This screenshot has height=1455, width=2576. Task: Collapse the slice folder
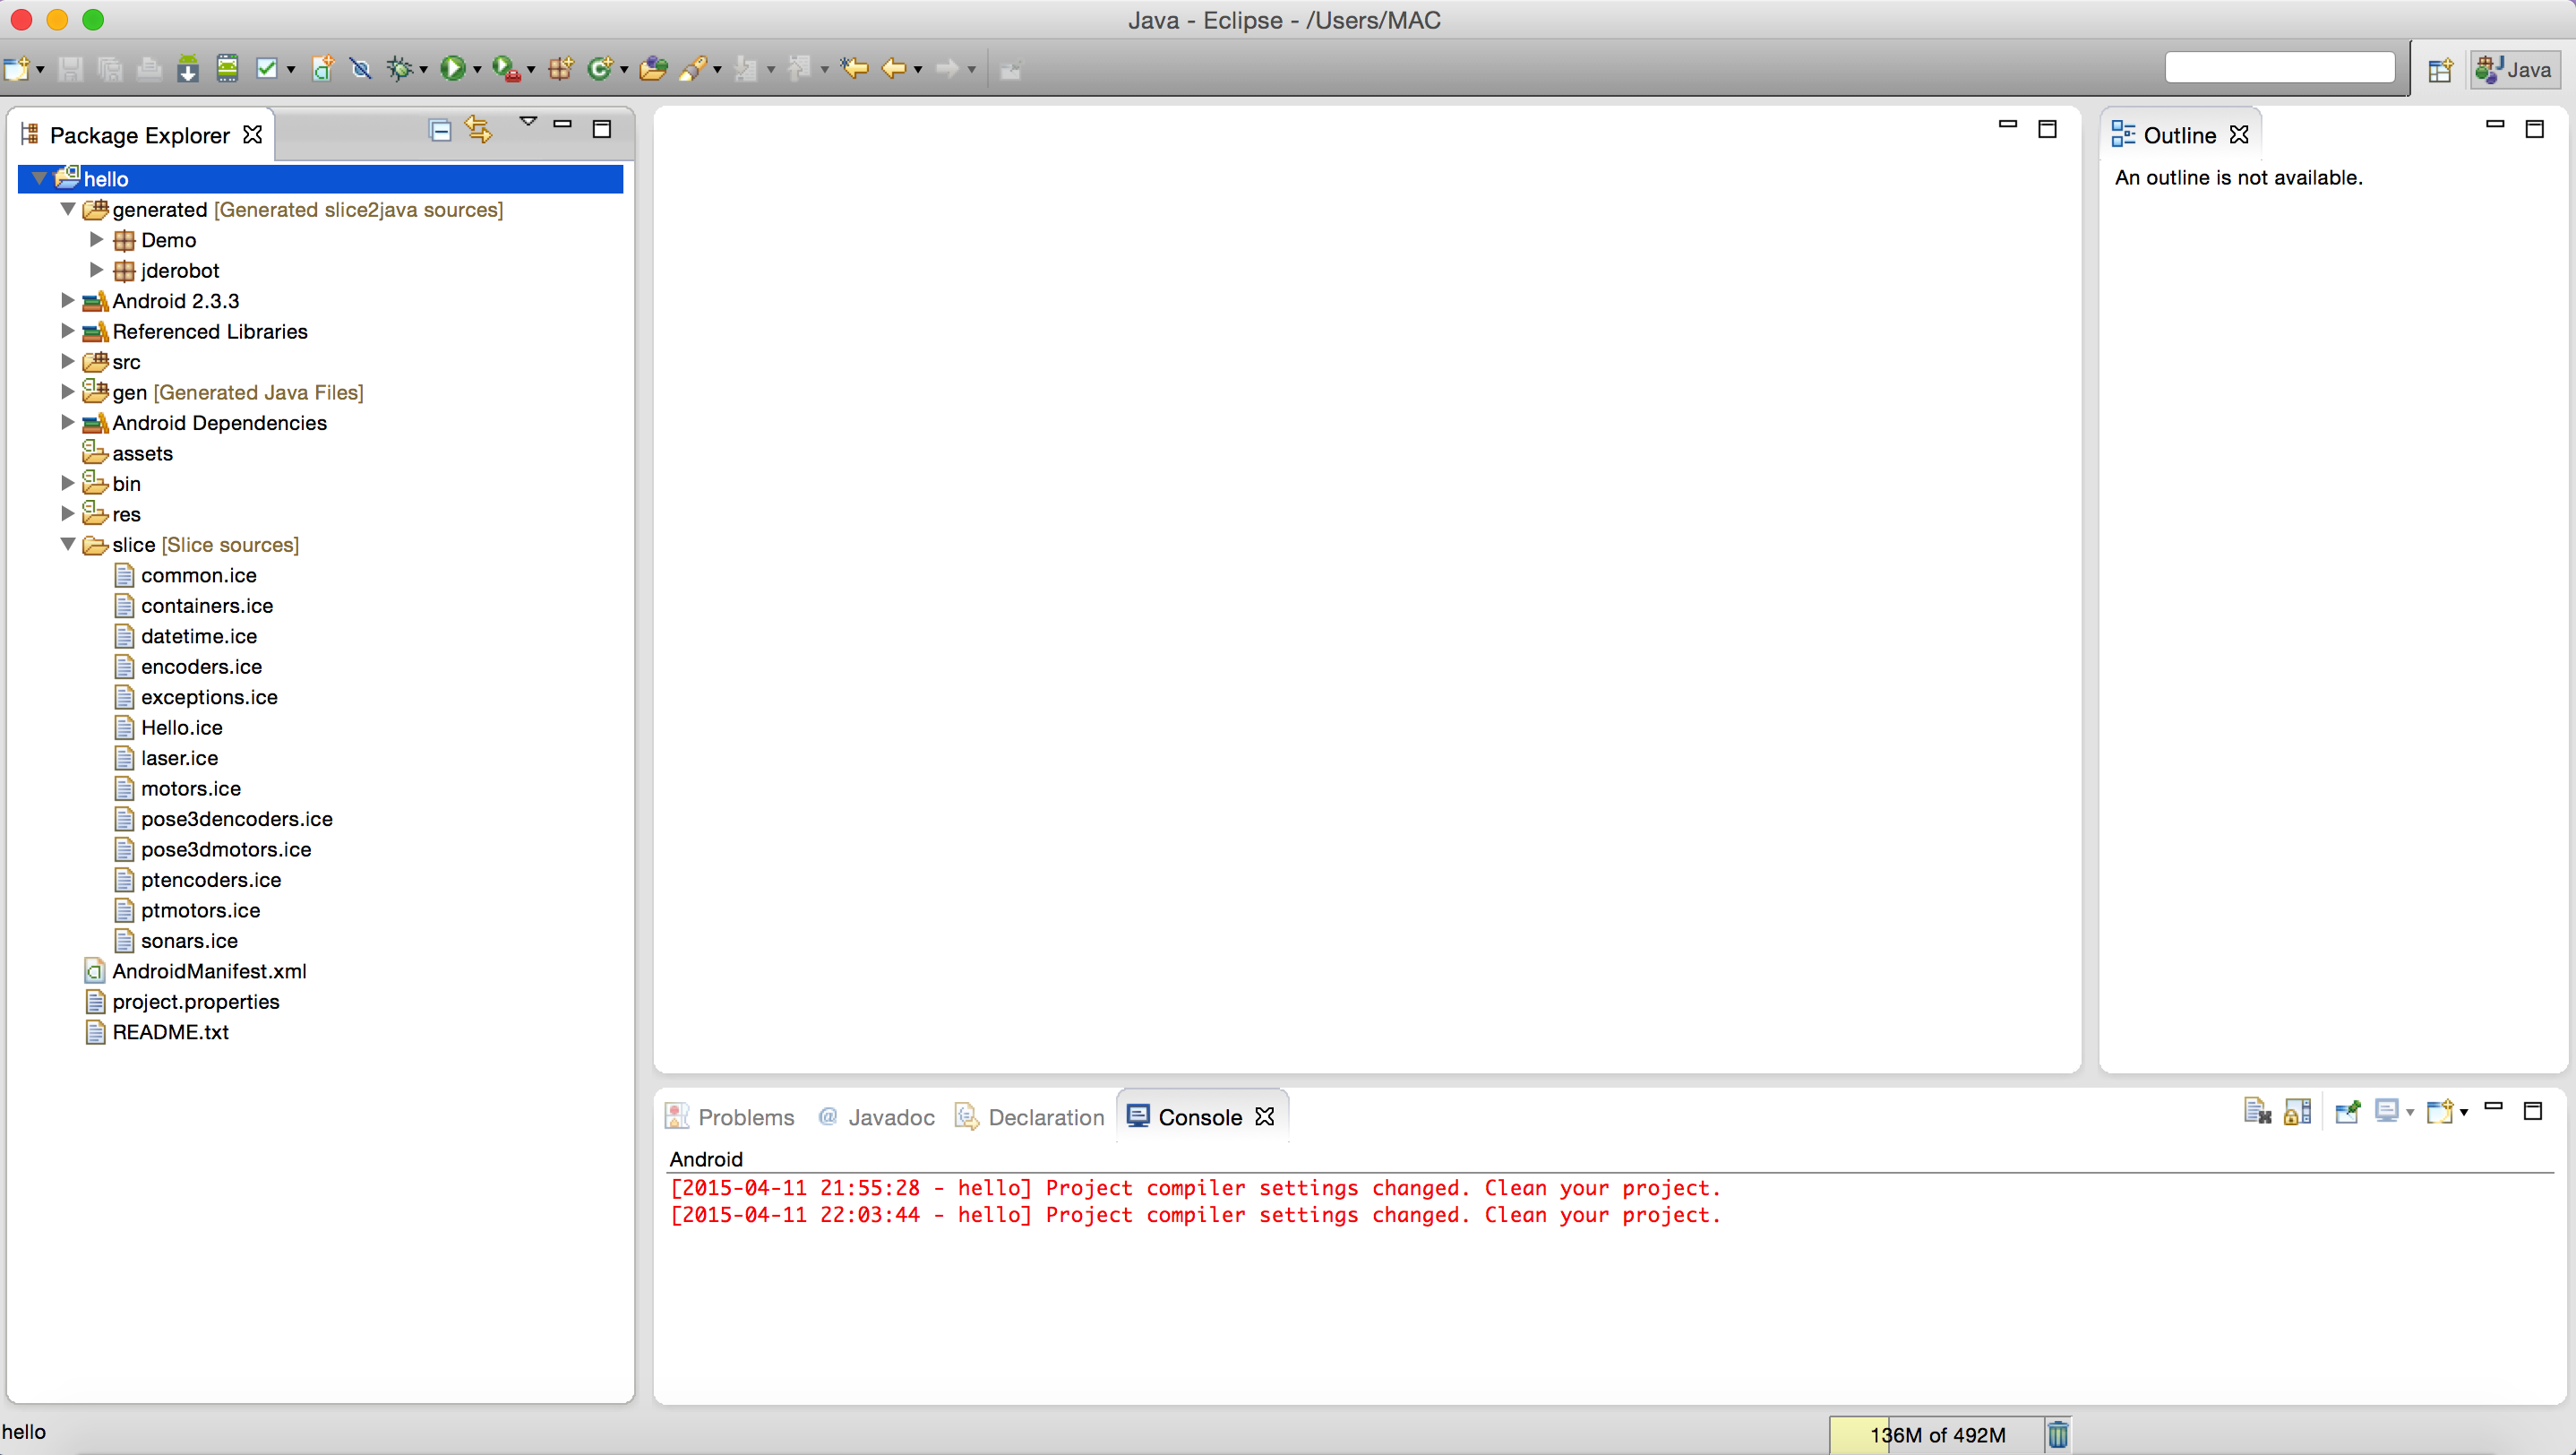(67, 544)
